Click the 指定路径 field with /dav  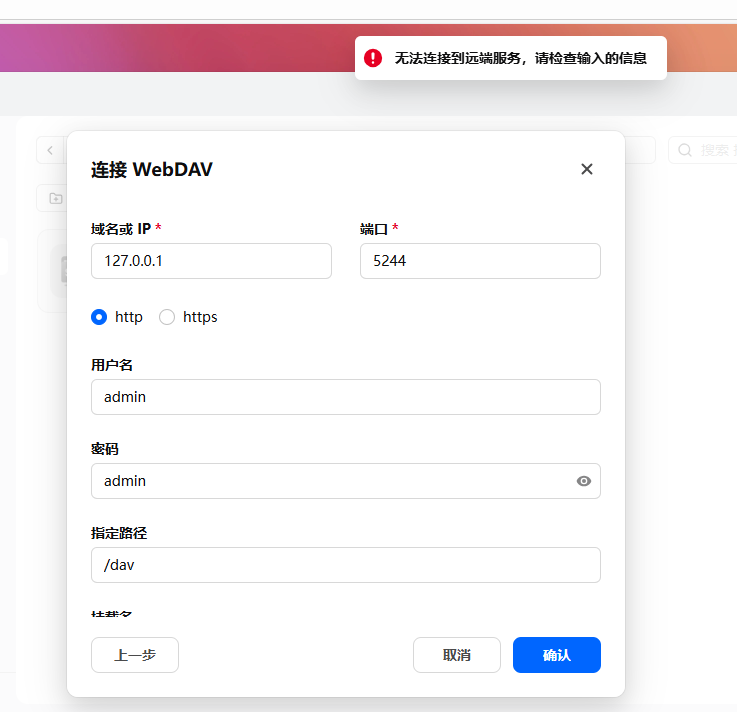coord(346,565)
